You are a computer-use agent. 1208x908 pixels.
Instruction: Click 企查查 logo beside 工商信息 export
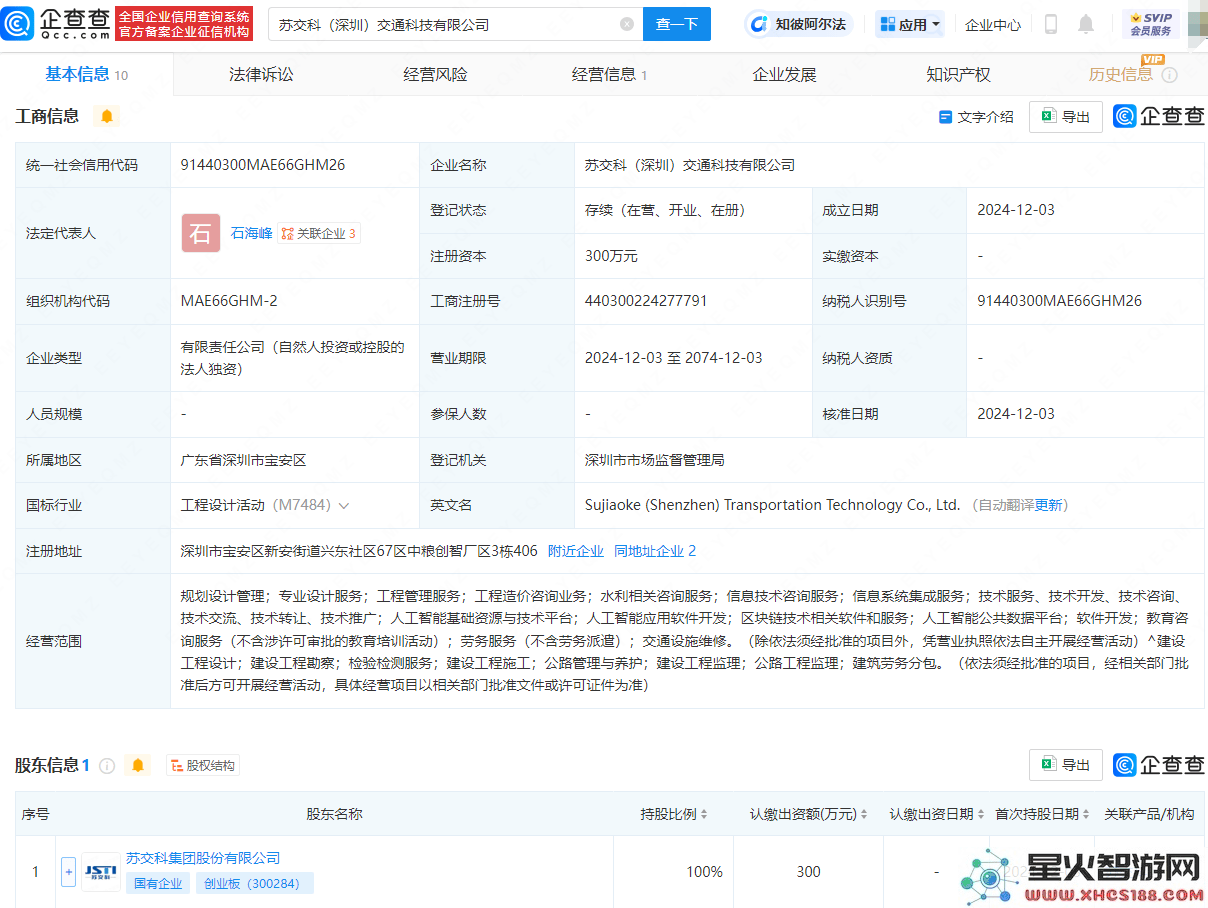pos(1159,117)
